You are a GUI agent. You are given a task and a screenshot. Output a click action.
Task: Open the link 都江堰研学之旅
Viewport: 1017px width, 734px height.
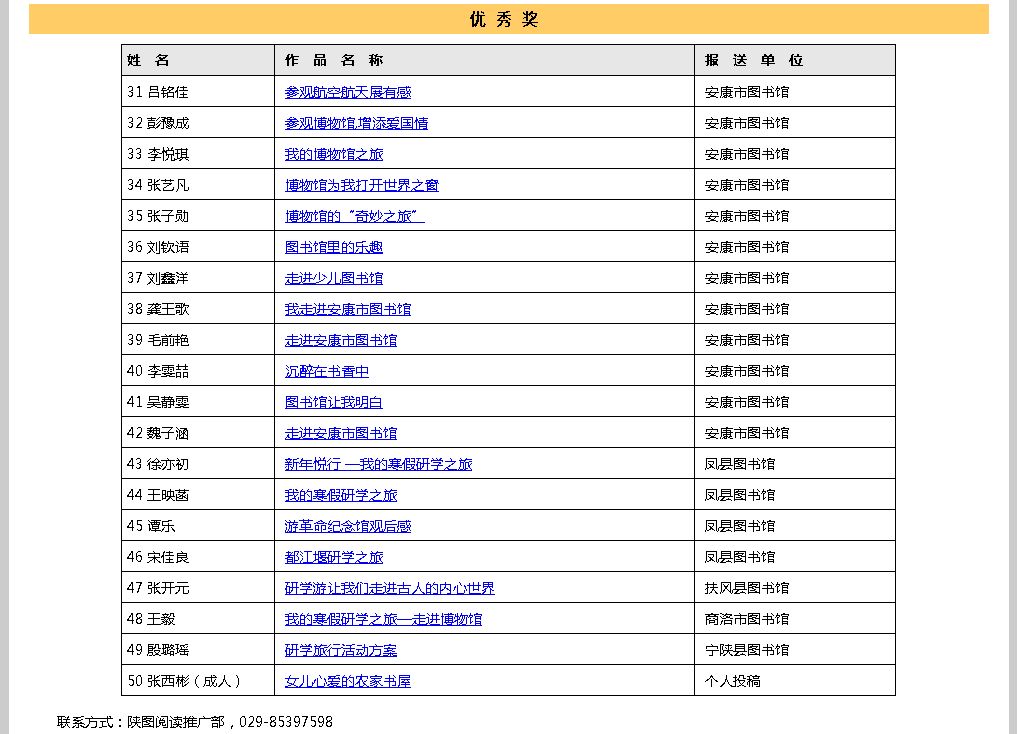(x=334, y=557)
